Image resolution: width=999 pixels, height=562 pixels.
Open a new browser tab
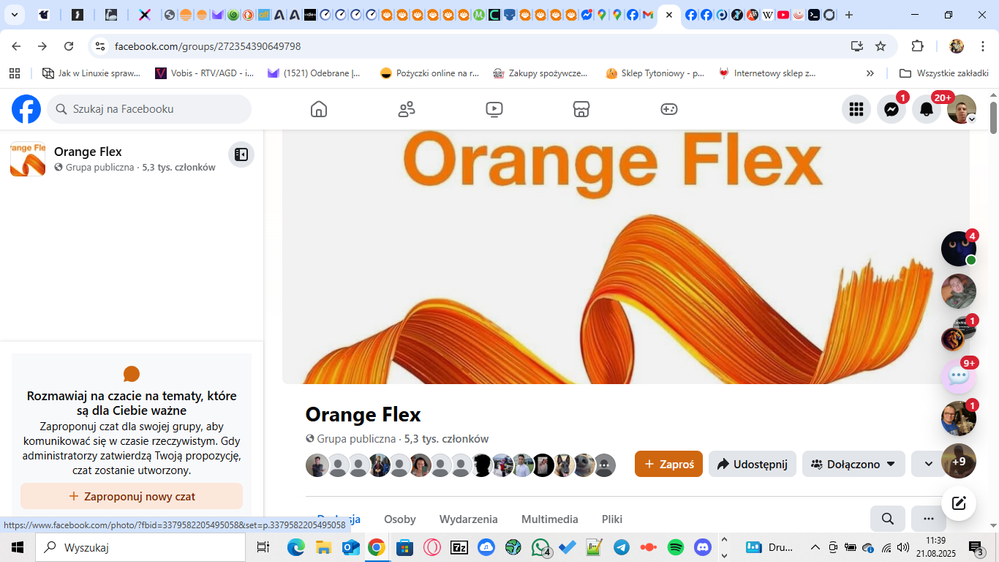point(849,15)
